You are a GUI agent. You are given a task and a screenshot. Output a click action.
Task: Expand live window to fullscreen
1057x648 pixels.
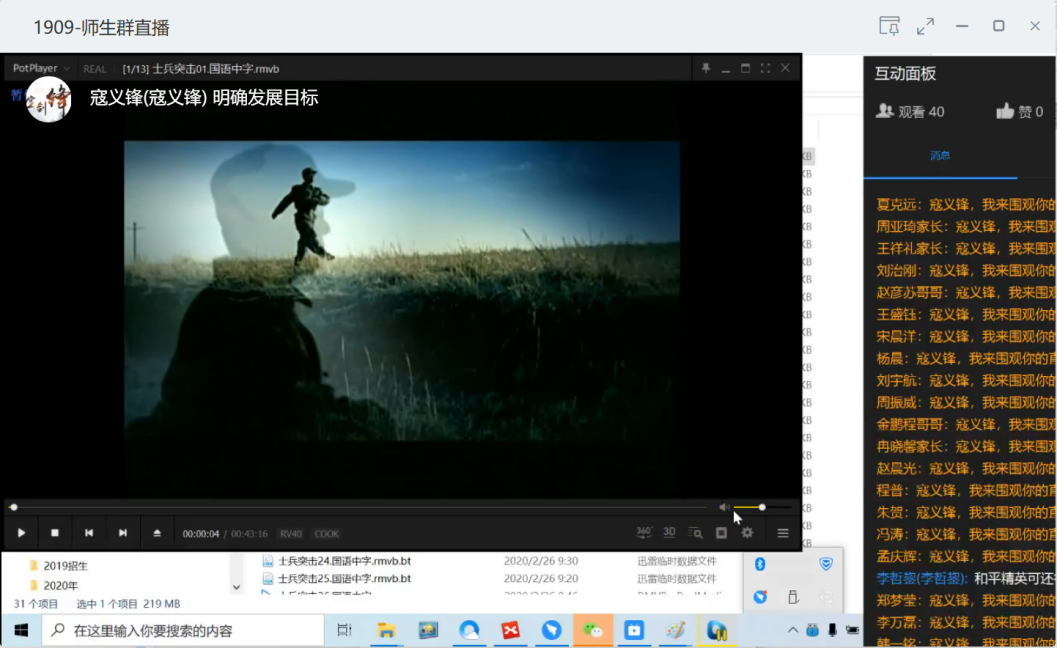(x=926, y=26)
